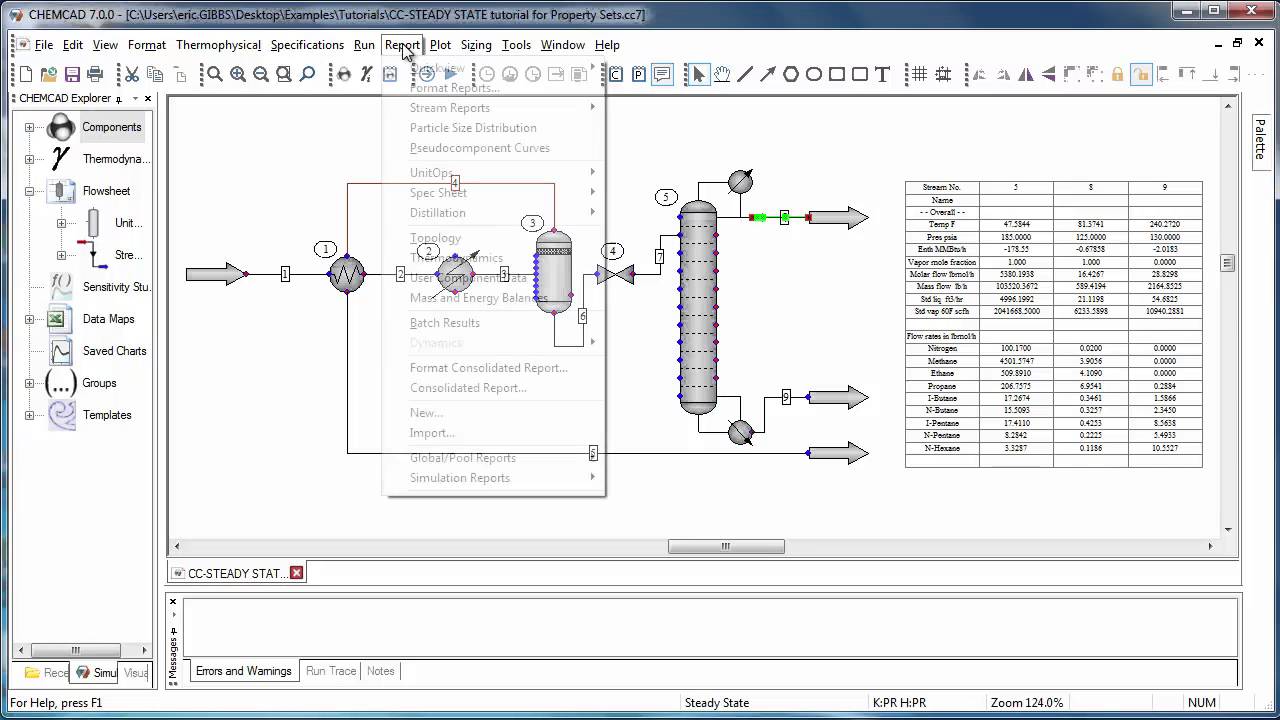Click the unlock padlock icon
The height and width of the screenshot is (720, 1280).
pos(1141,74)
